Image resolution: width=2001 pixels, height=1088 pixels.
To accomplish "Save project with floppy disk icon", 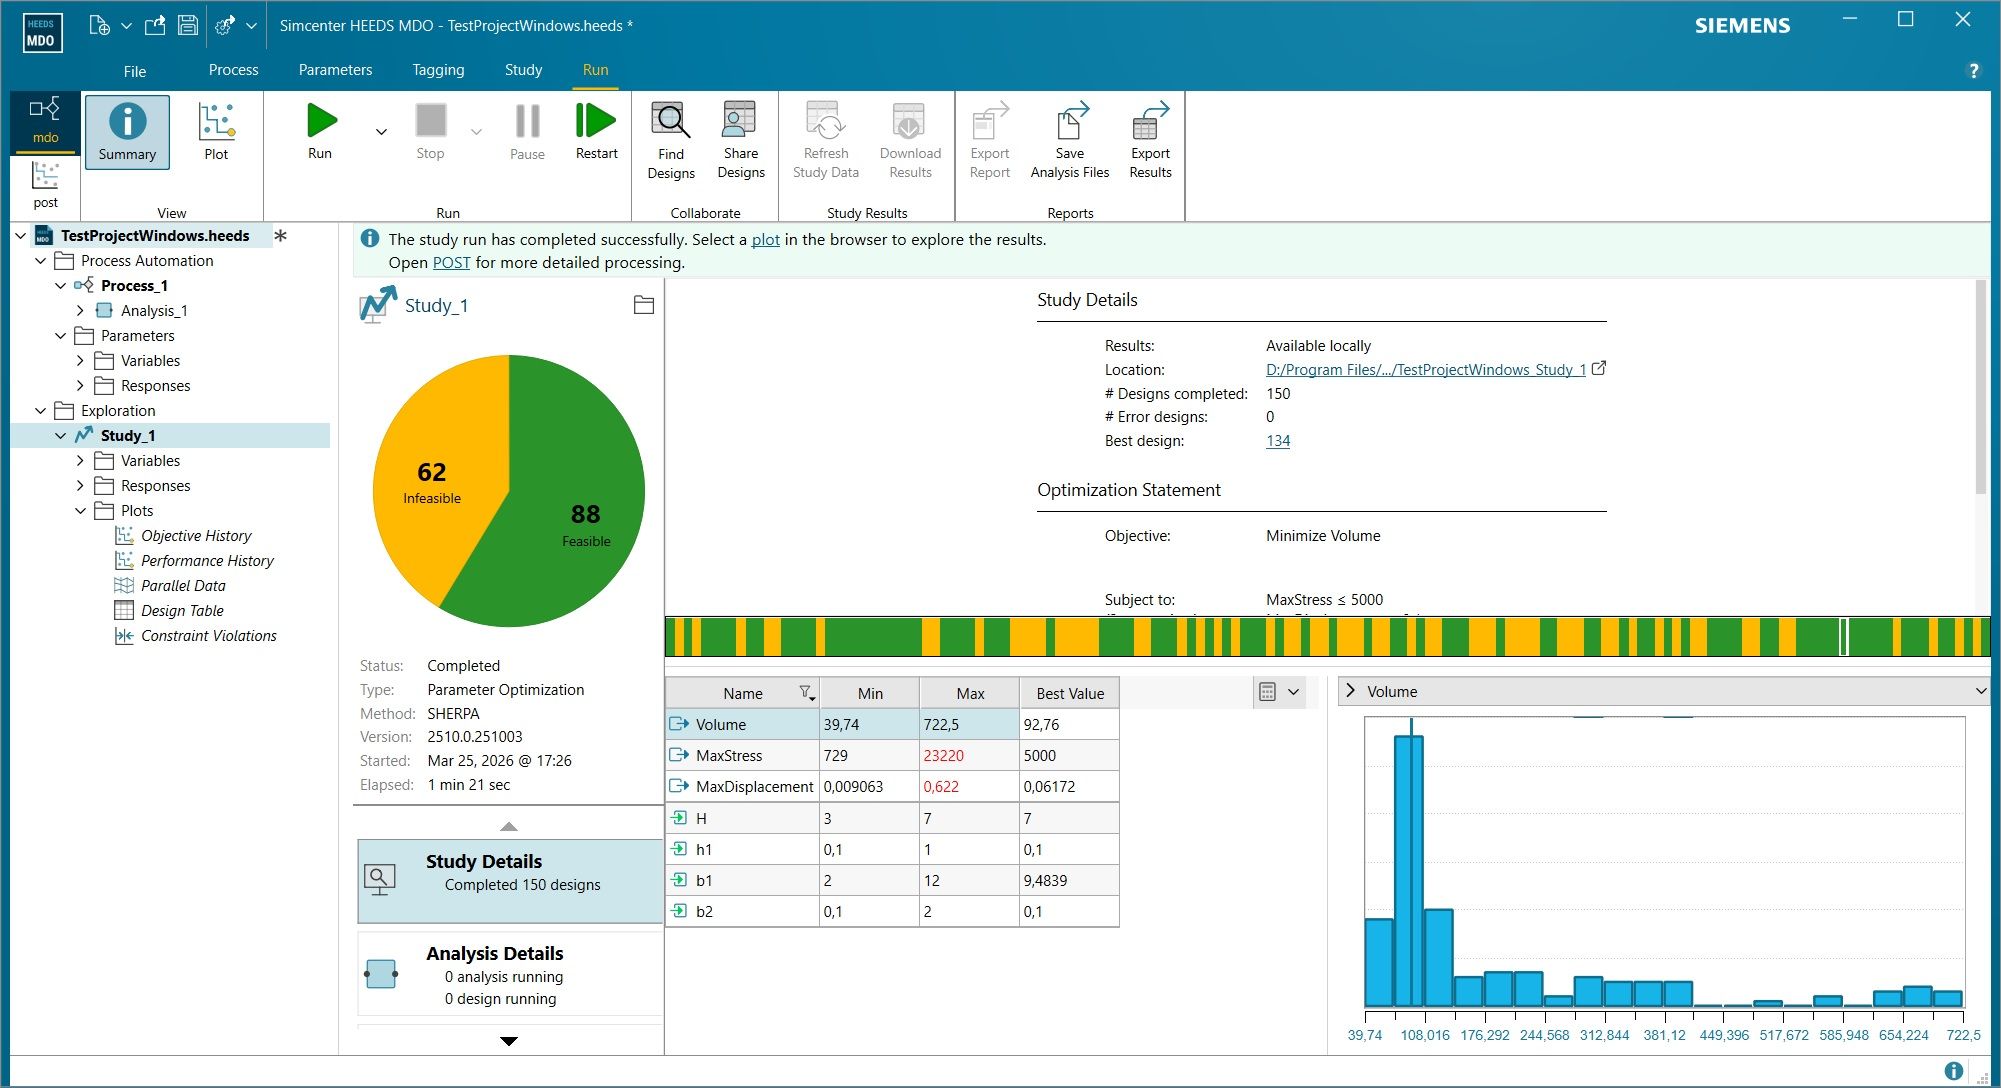I will (188, 26).
